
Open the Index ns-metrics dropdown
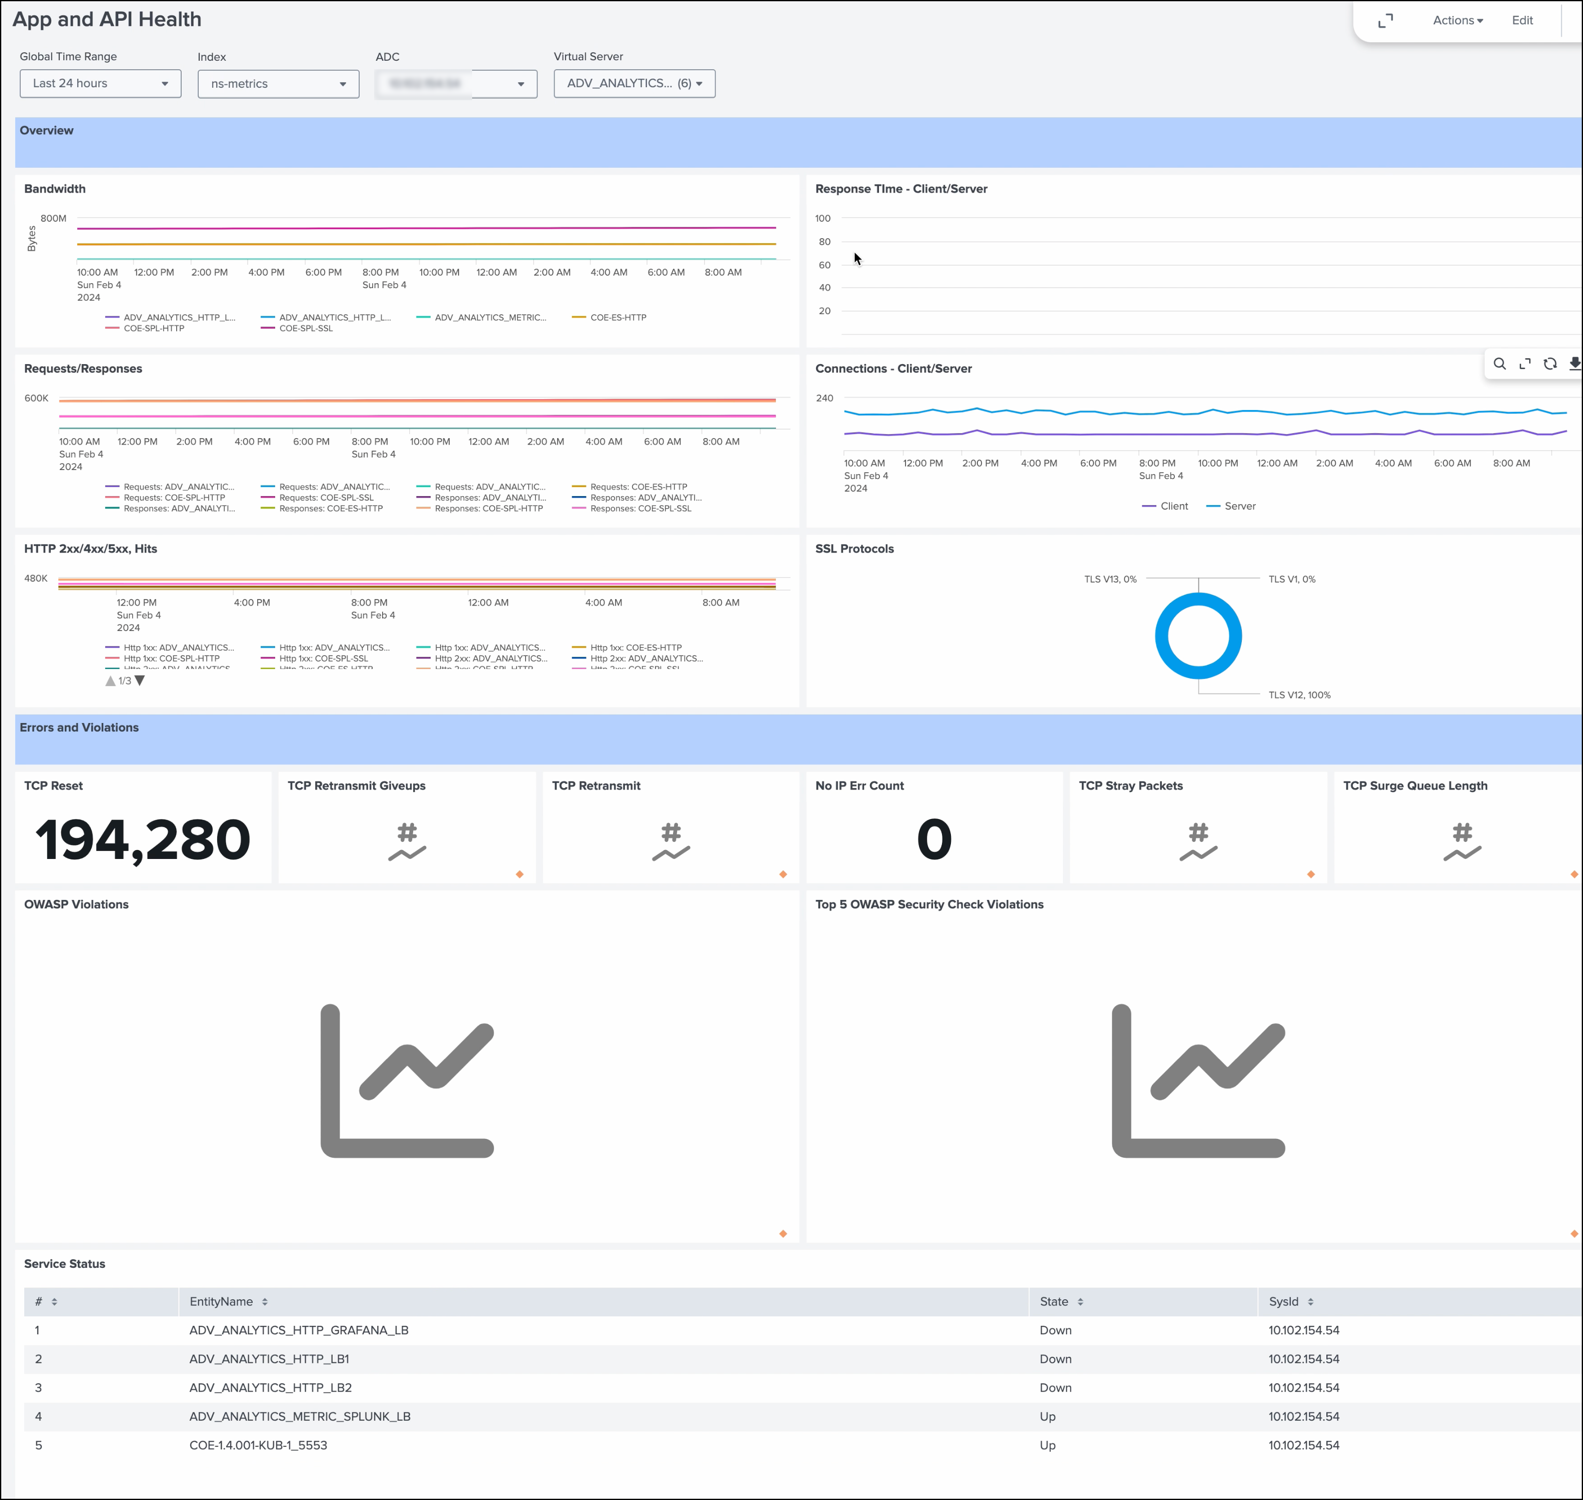pyautogui.click(x=278, y=84)
